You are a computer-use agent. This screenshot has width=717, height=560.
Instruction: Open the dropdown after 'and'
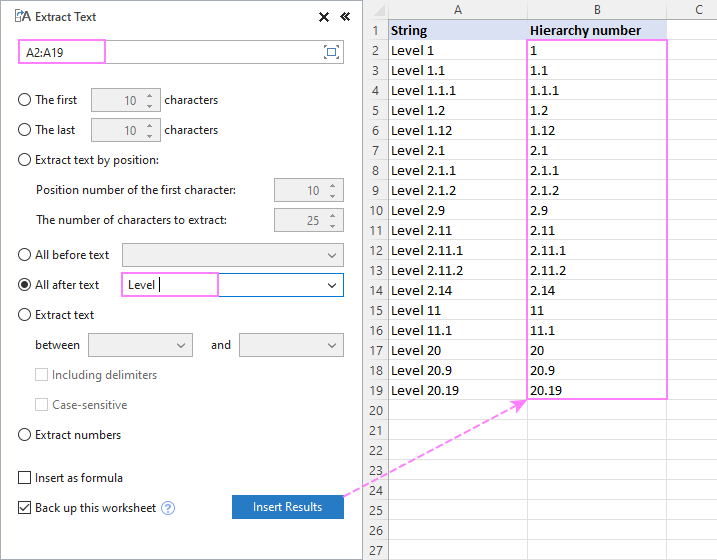(332, 345)
